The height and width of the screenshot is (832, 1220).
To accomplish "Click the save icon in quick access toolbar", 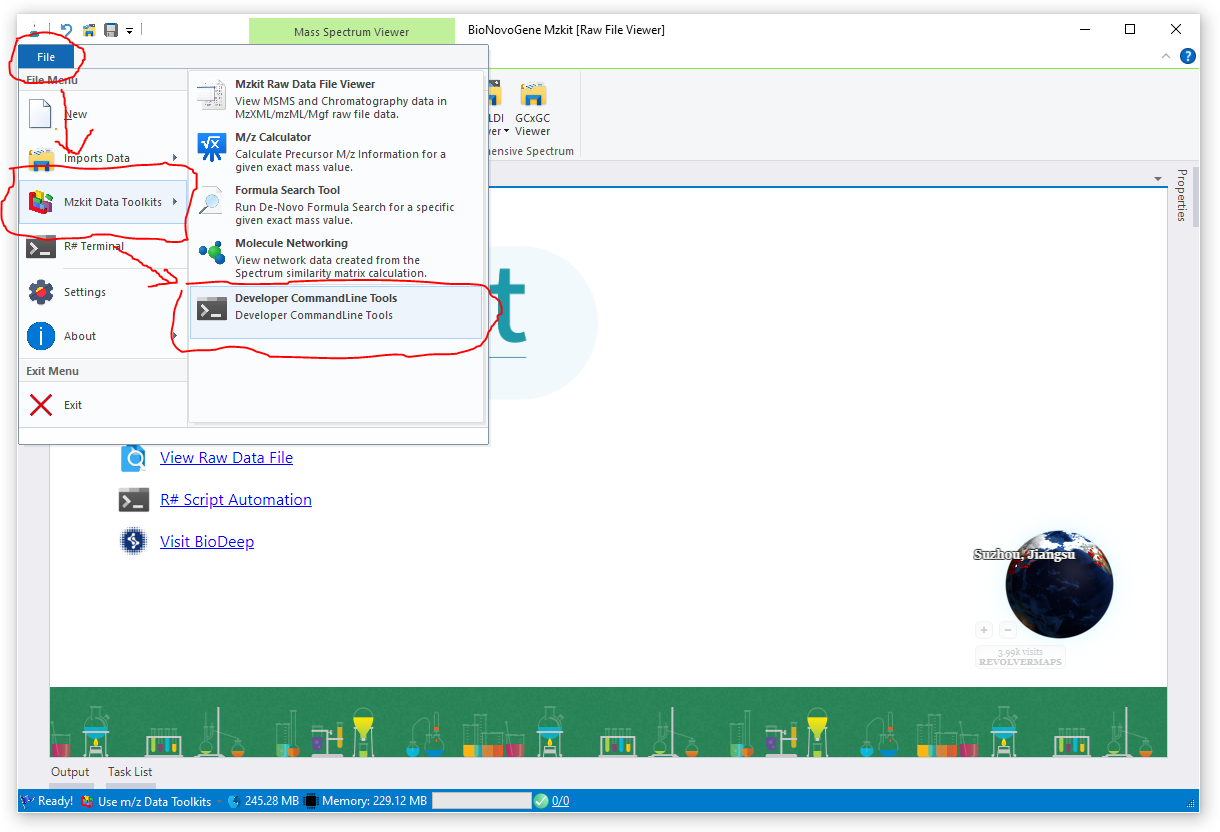I will pos(111,30).
